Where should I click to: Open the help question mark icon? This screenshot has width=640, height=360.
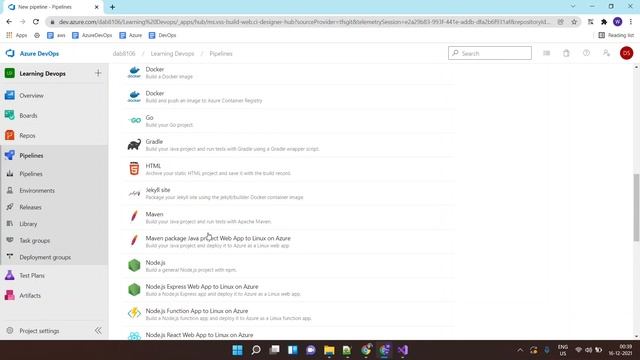pyautogui.click(x=586, y=53)
